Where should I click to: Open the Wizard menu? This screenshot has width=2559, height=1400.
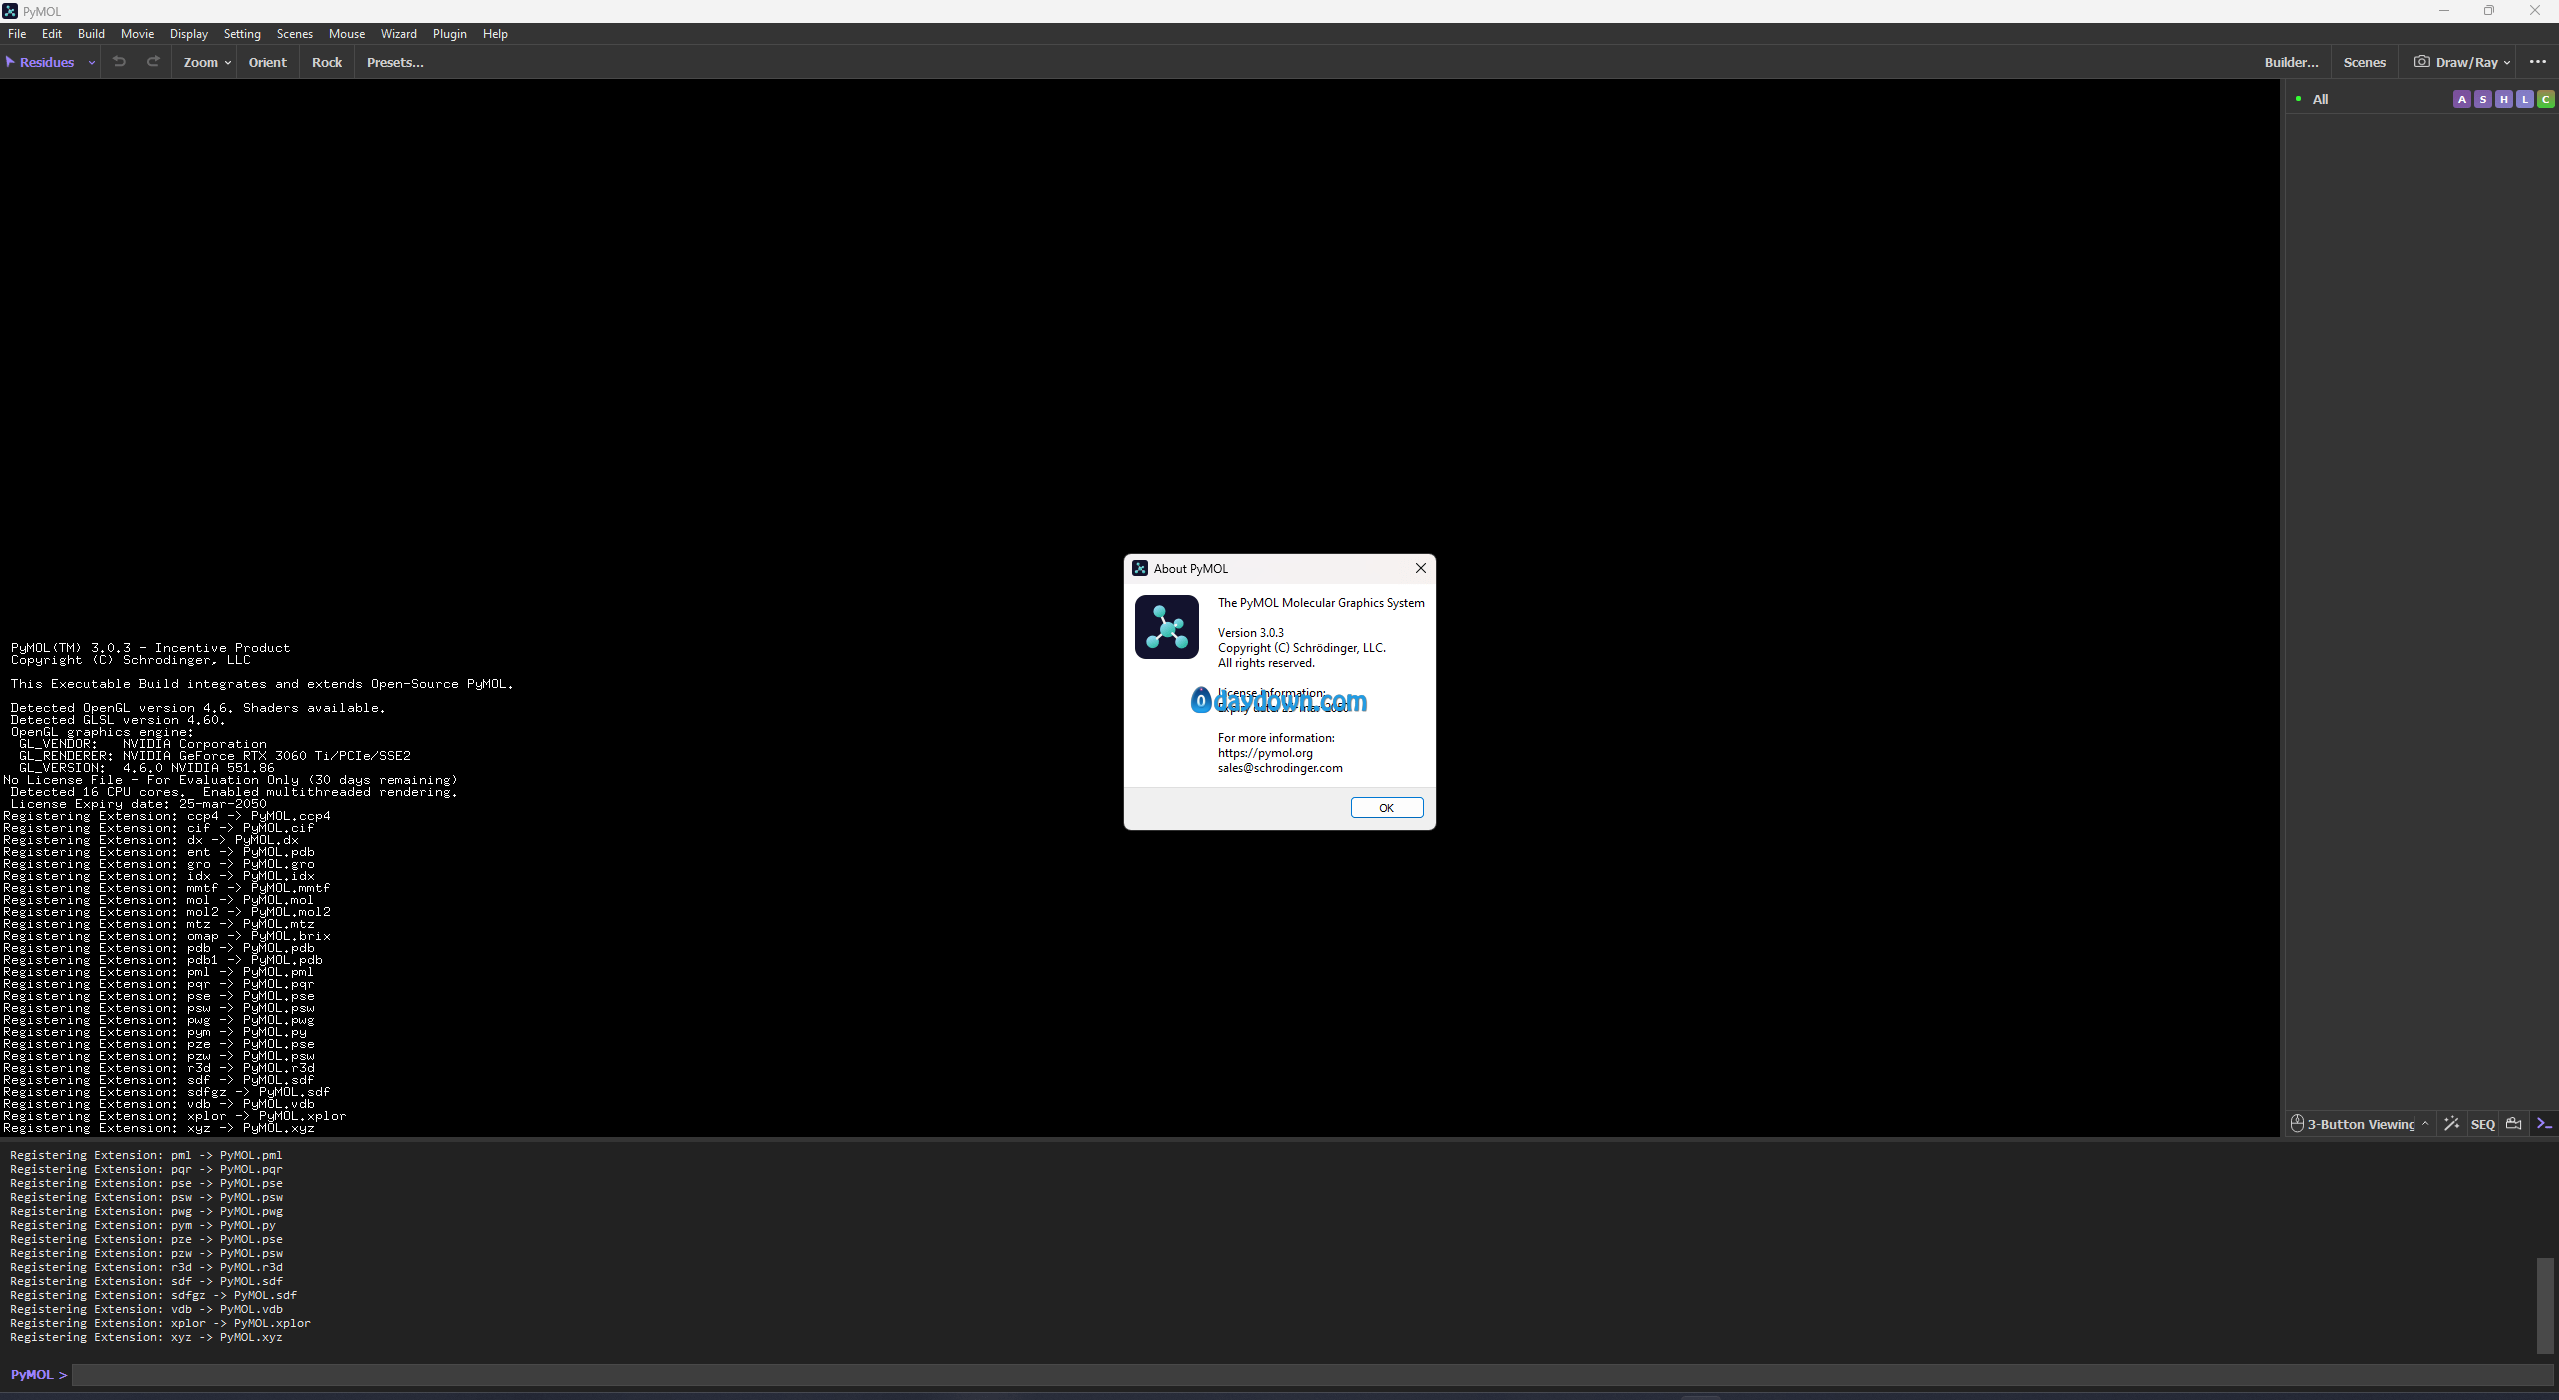point(398,33)
